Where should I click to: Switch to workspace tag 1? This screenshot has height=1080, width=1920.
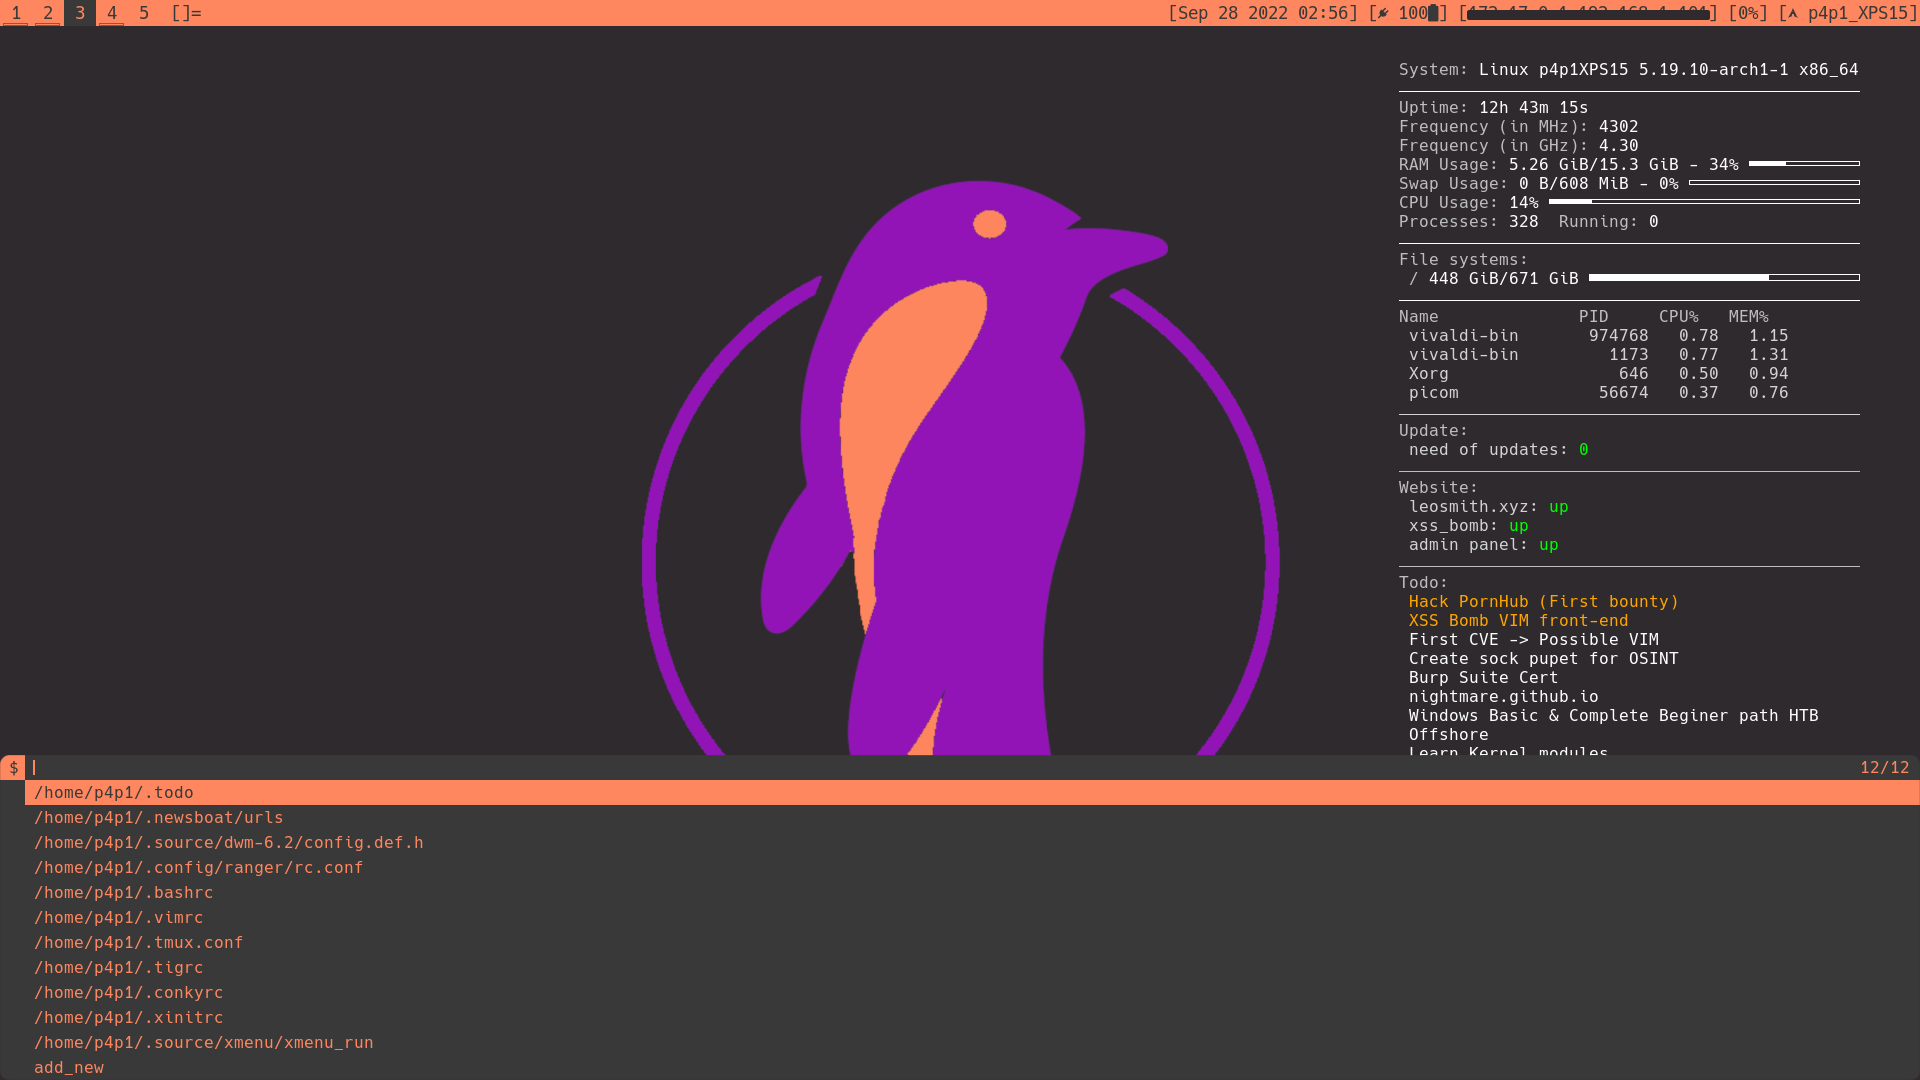[16, 14]
